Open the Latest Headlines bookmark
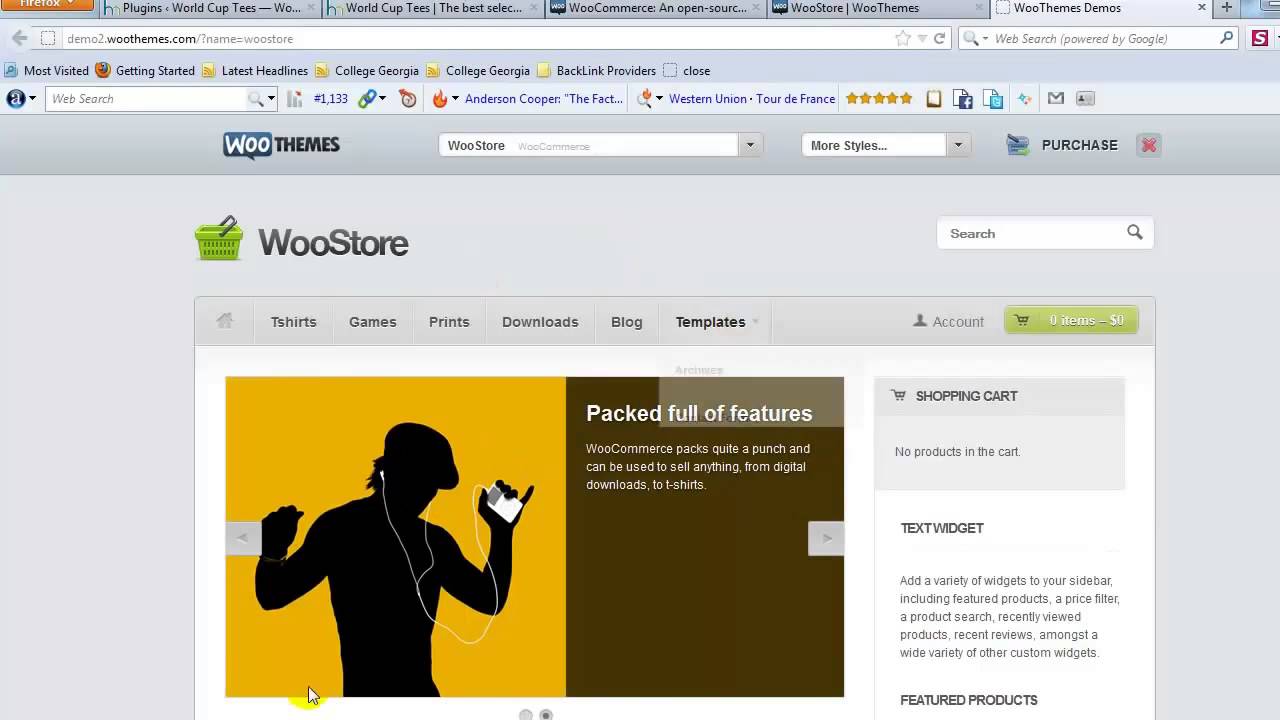 [x=254, y=70]
